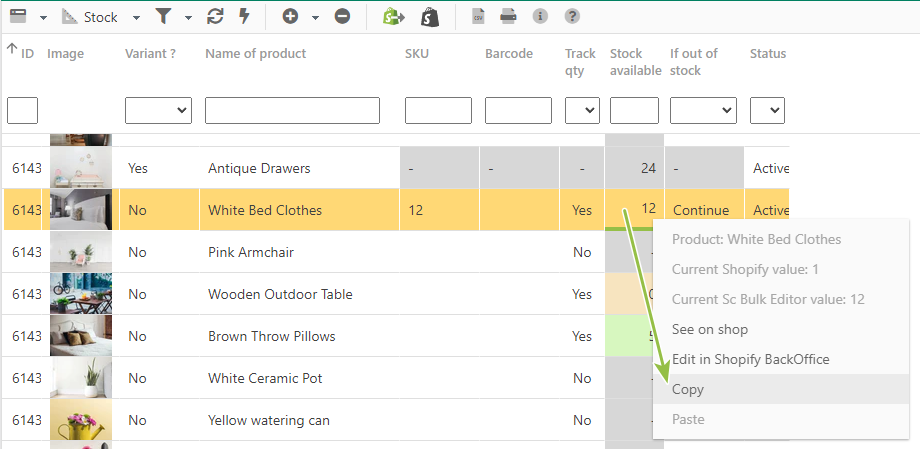920x449 pixels.
Task: Click the green Shopify export arrow icon
Action: (x=393, y=17)
